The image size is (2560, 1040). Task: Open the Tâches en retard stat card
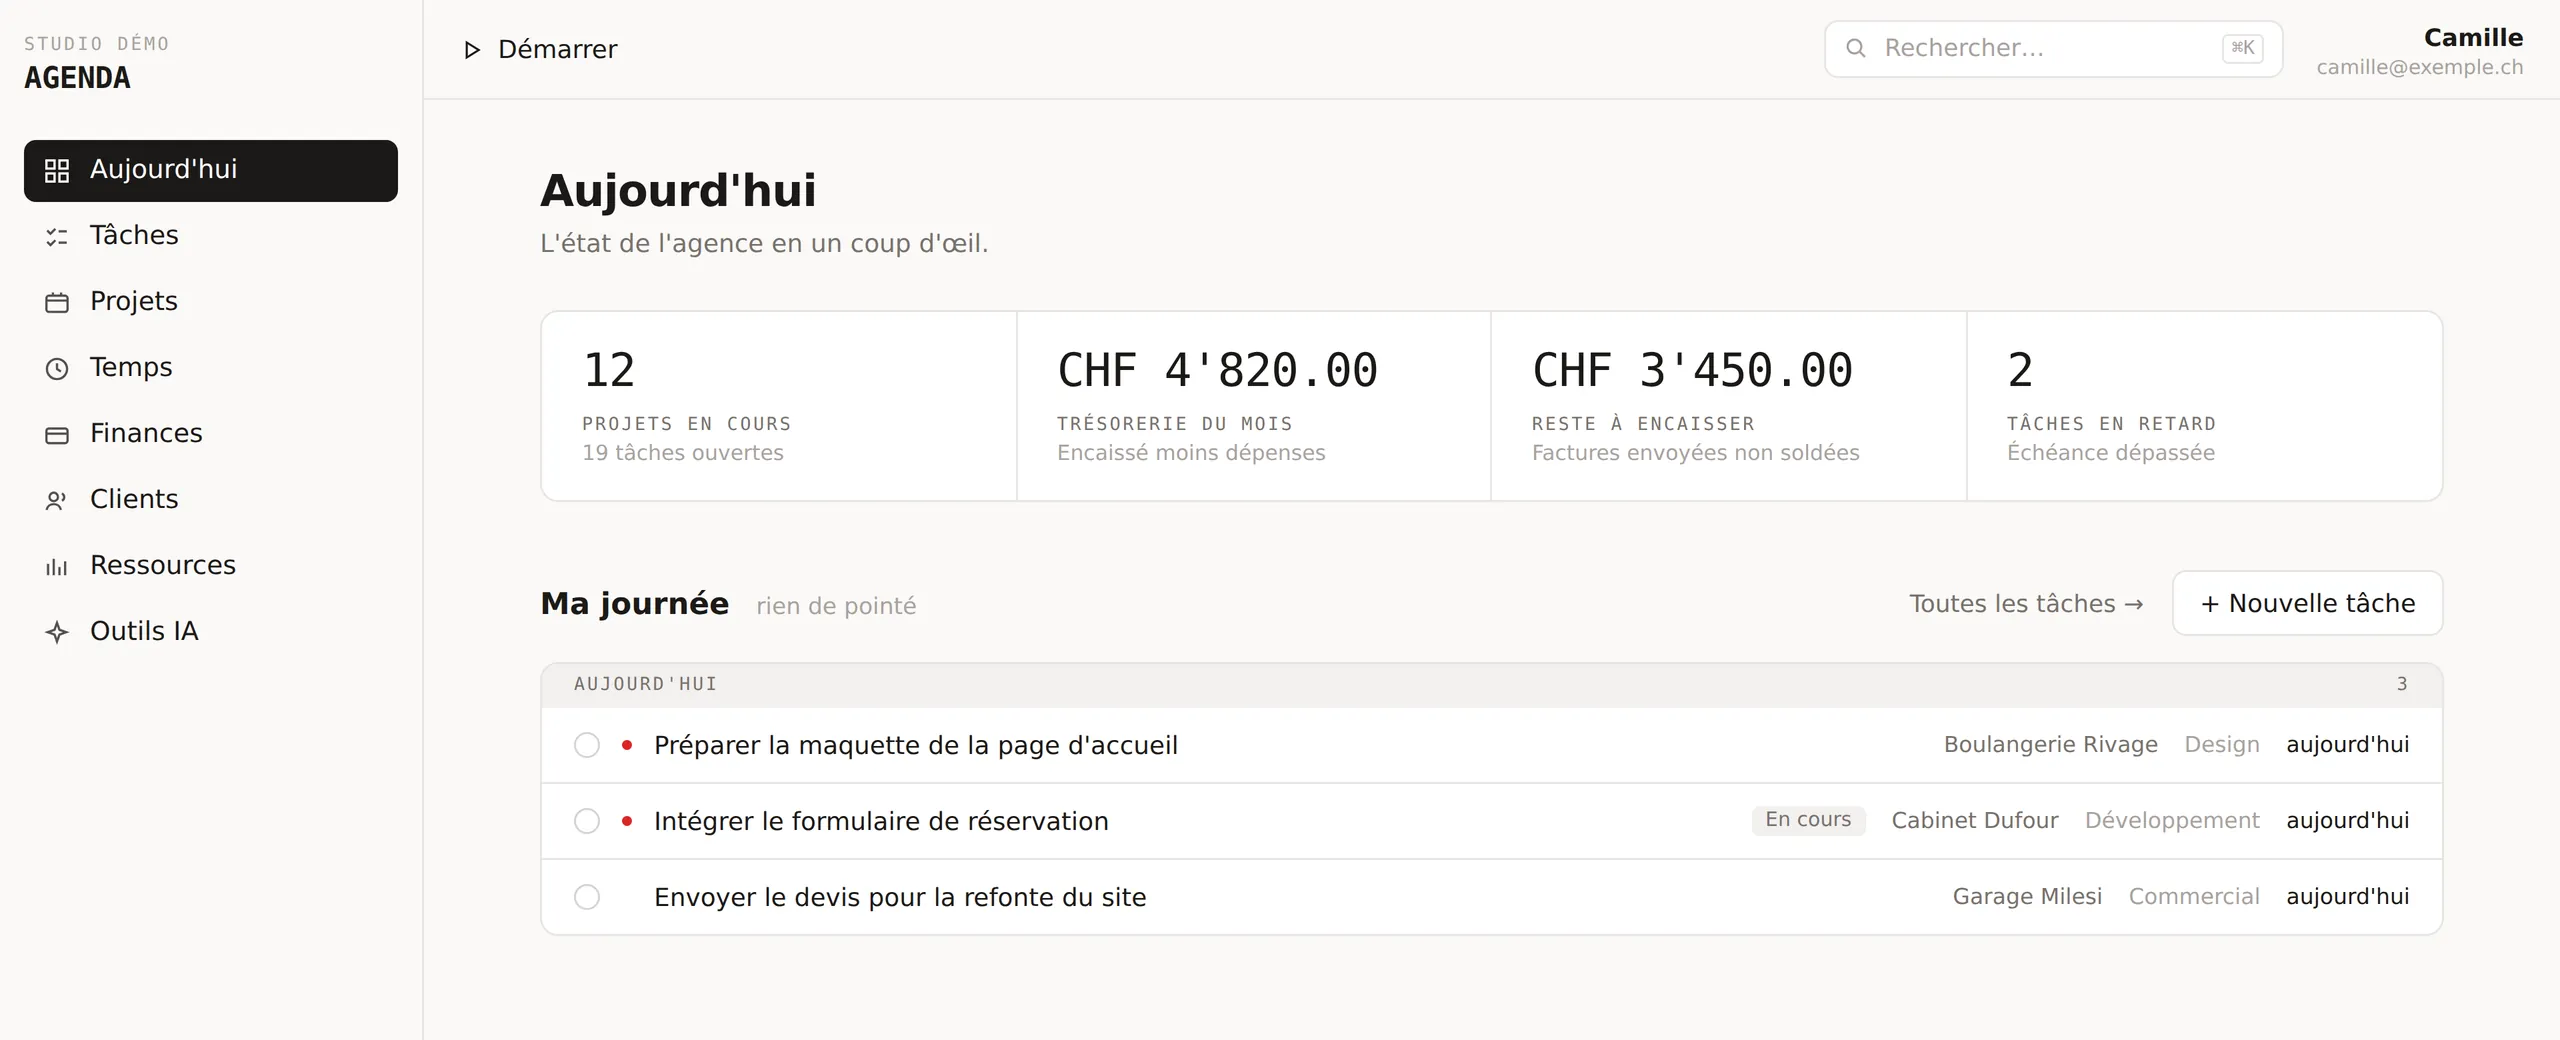pos(2204,406)
